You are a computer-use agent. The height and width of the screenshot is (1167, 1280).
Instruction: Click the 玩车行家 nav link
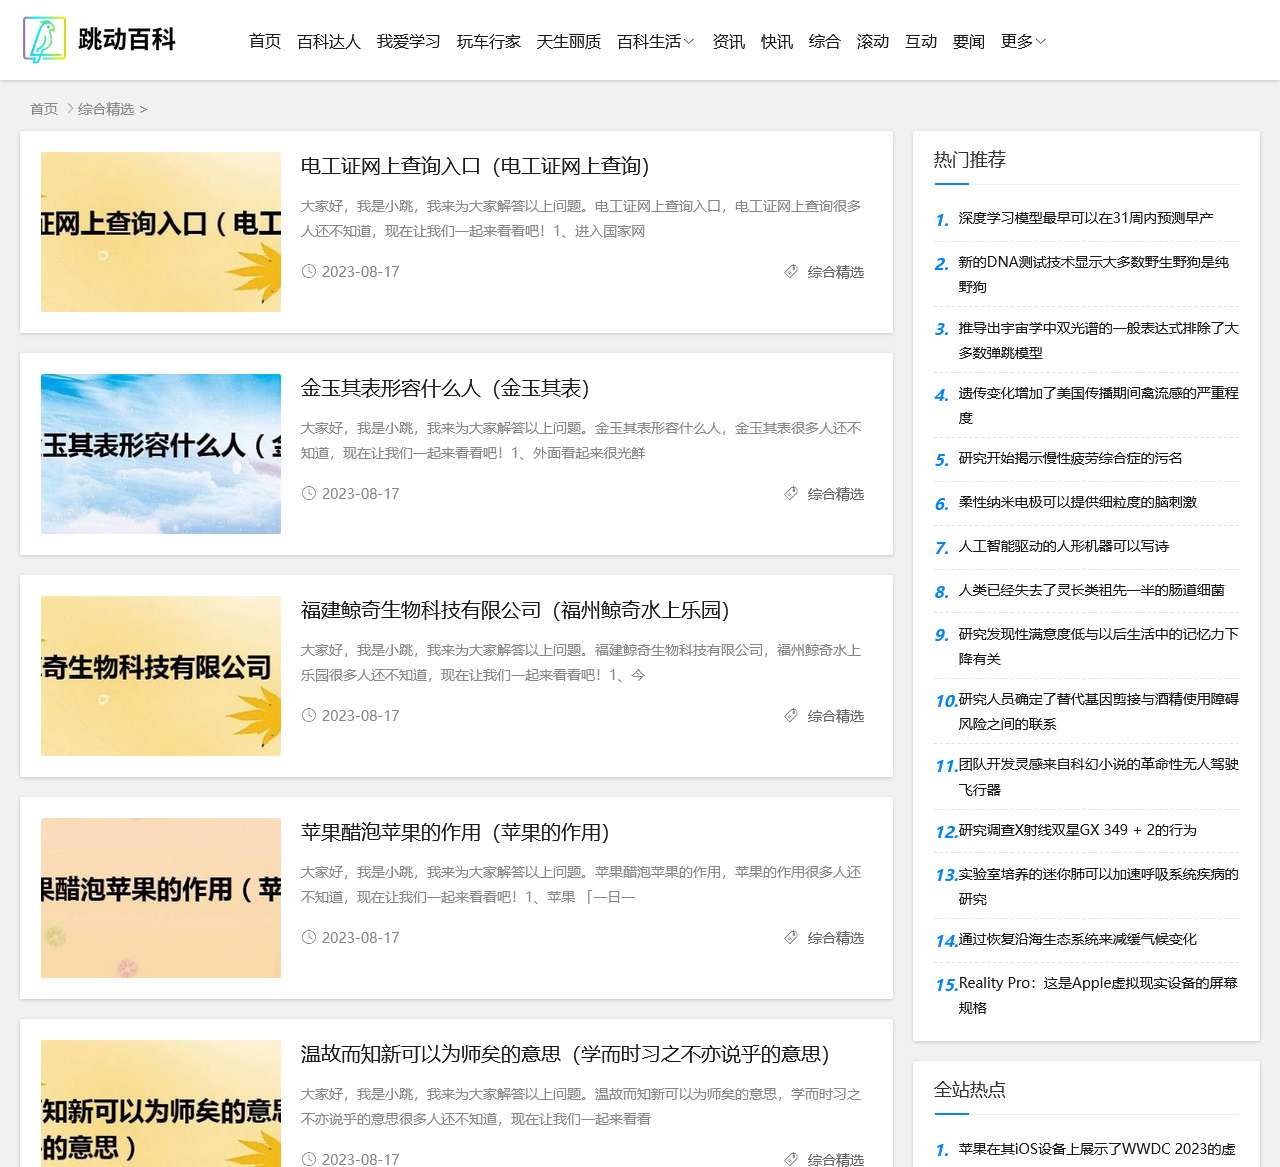tap(489, 41)
